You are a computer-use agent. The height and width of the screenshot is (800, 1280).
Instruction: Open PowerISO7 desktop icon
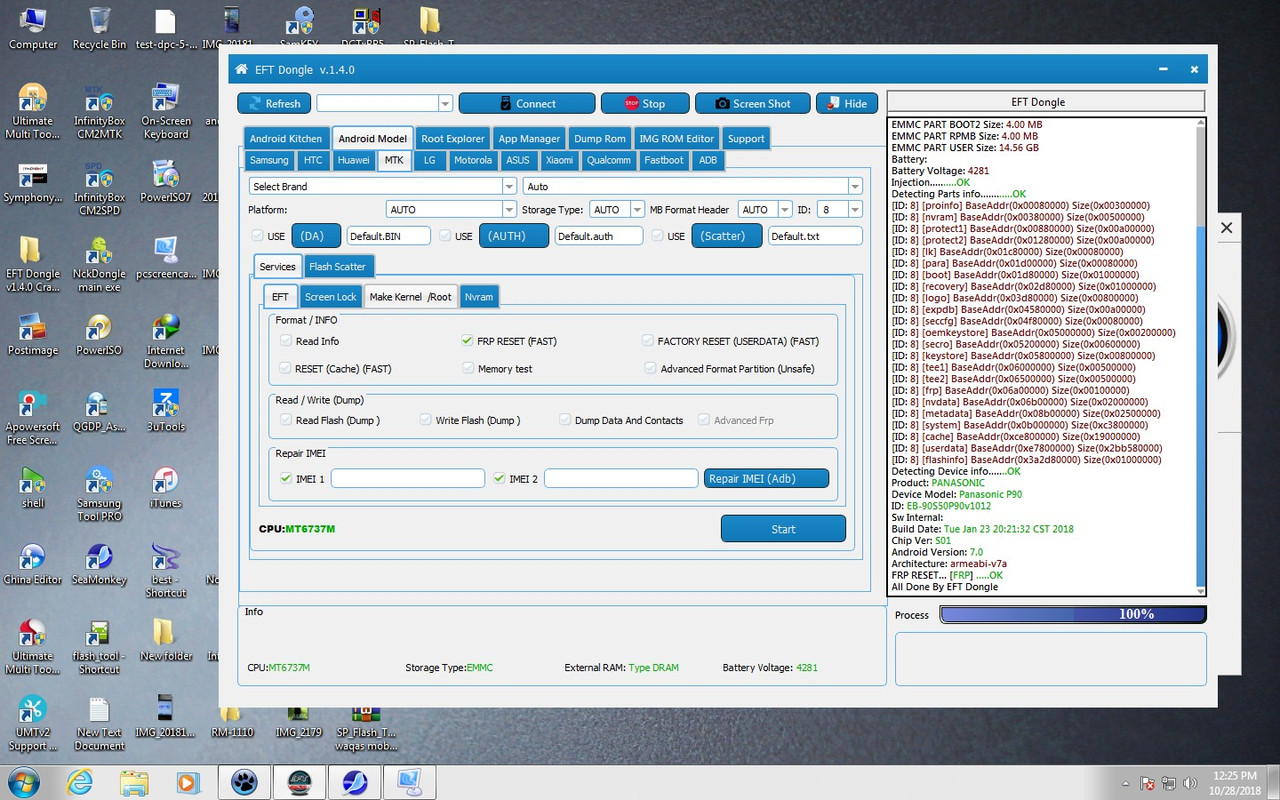(165, 182)
